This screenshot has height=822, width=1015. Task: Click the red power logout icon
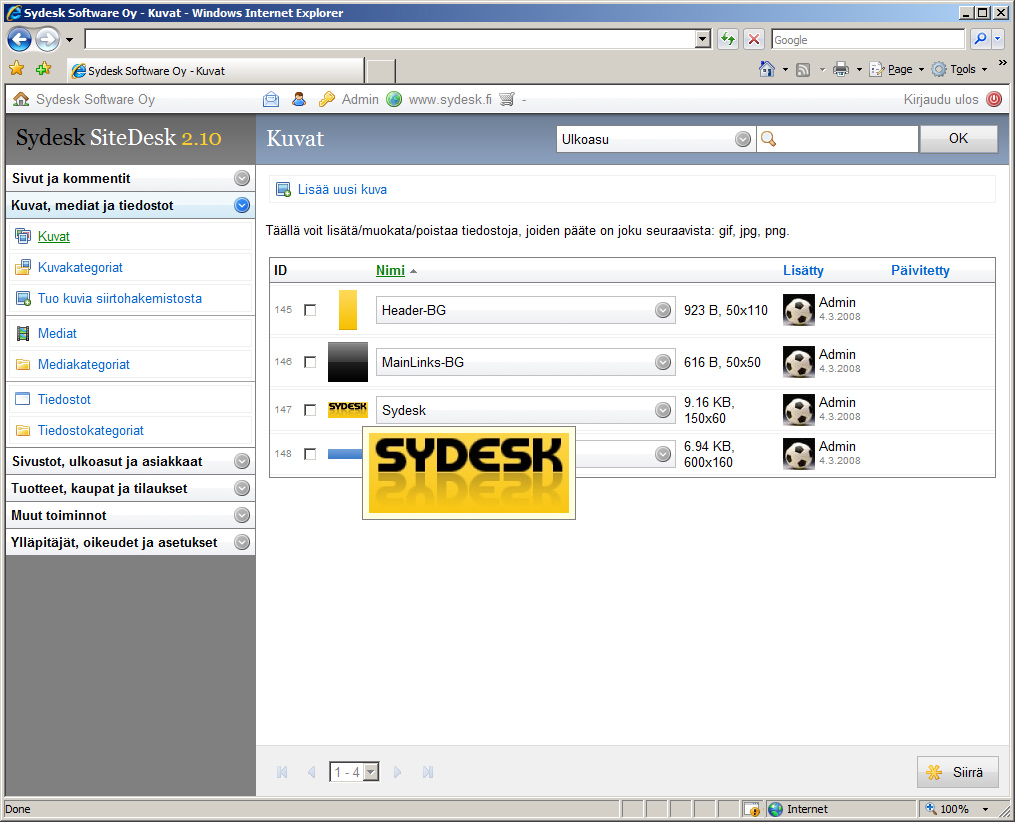994,99
